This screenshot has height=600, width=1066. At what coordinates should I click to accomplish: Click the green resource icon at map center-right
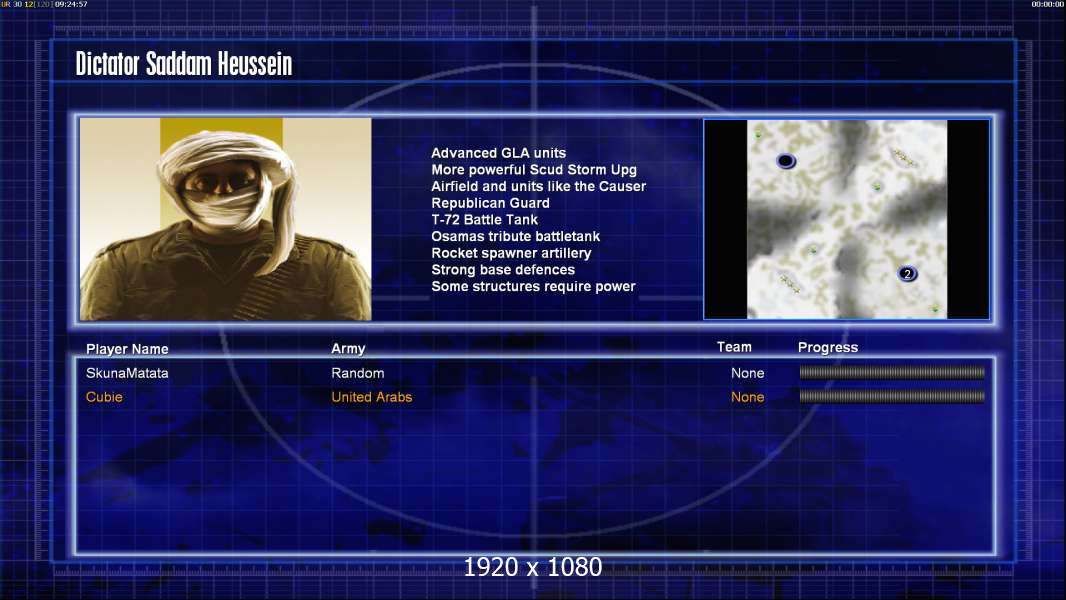click(877, 186)
